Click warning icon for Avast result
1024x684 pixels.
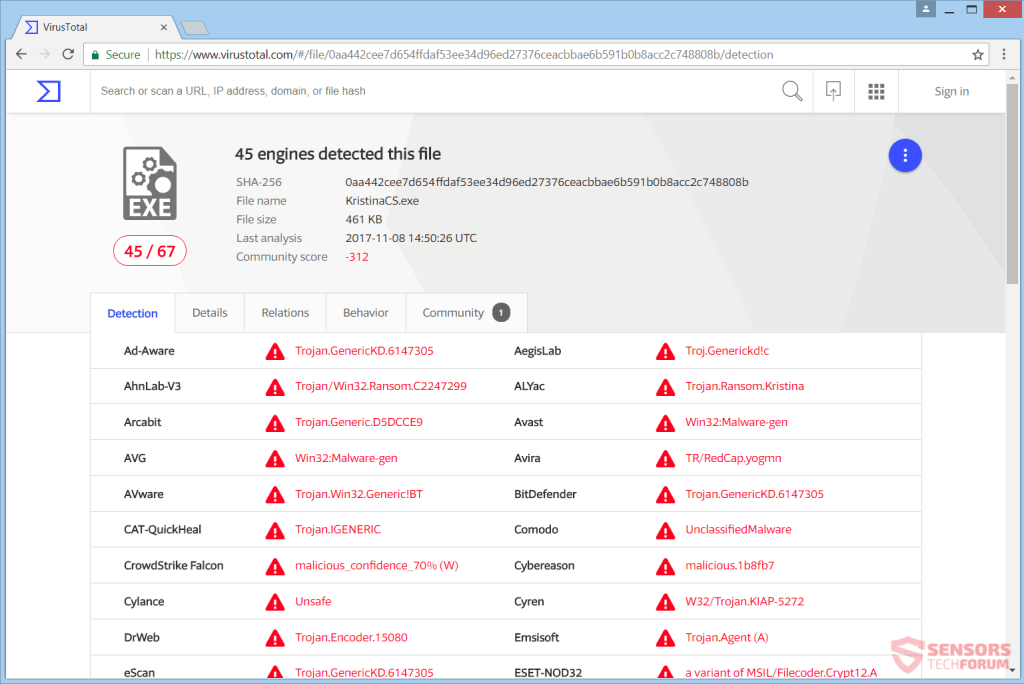click(x=665, y=423)
